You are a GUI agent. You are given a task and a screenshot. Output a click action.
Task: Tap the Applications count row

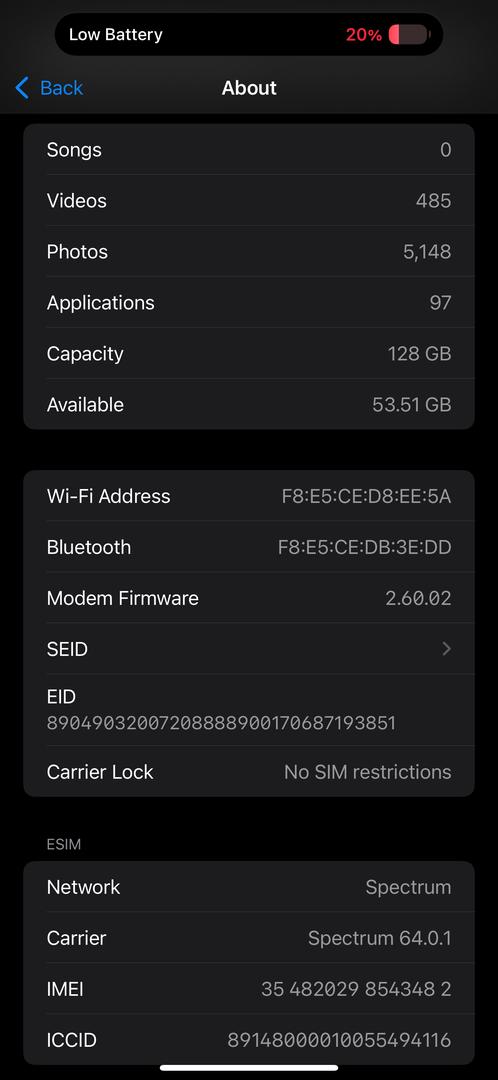249,302
